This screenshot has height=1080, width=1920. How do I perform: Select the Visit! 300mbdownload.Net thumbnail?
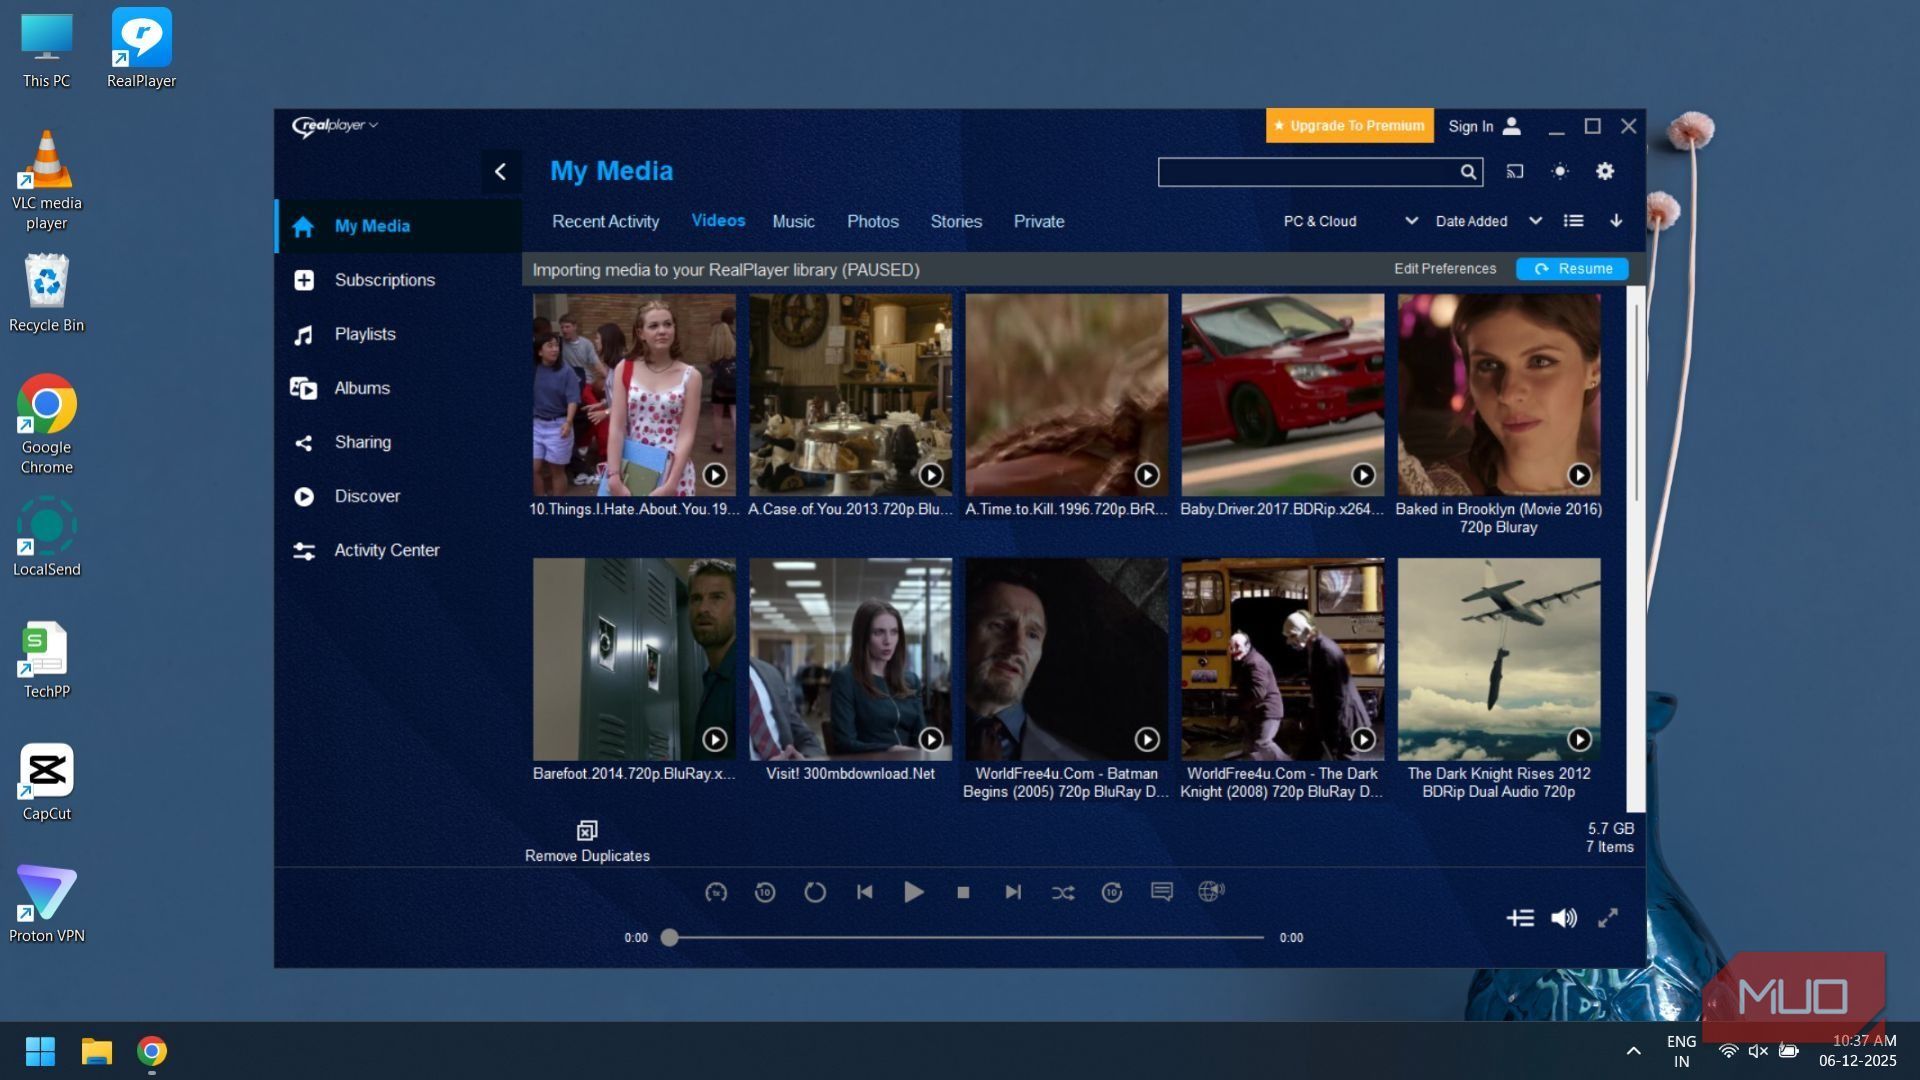click(x=850, y=659)
